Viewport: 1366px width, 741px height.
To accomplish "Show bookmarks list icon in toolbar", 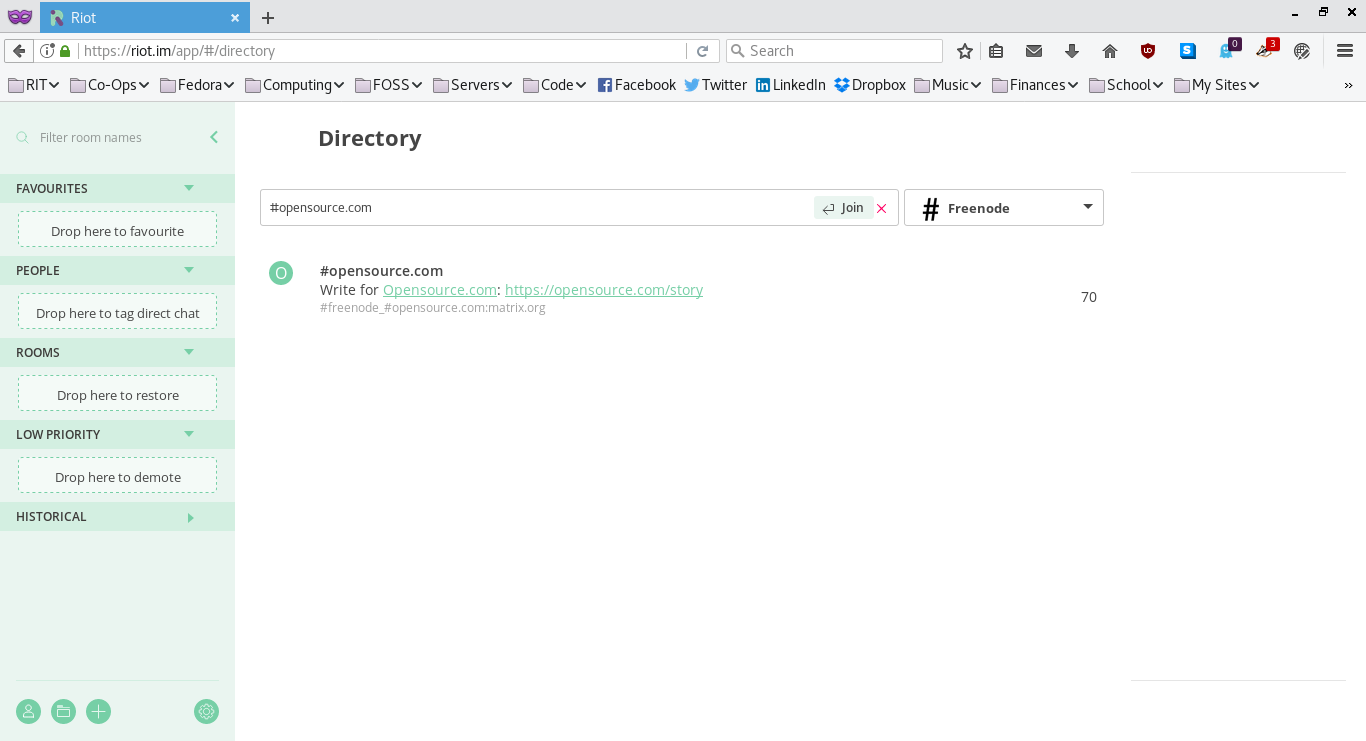I will click(x=996, y=51).
